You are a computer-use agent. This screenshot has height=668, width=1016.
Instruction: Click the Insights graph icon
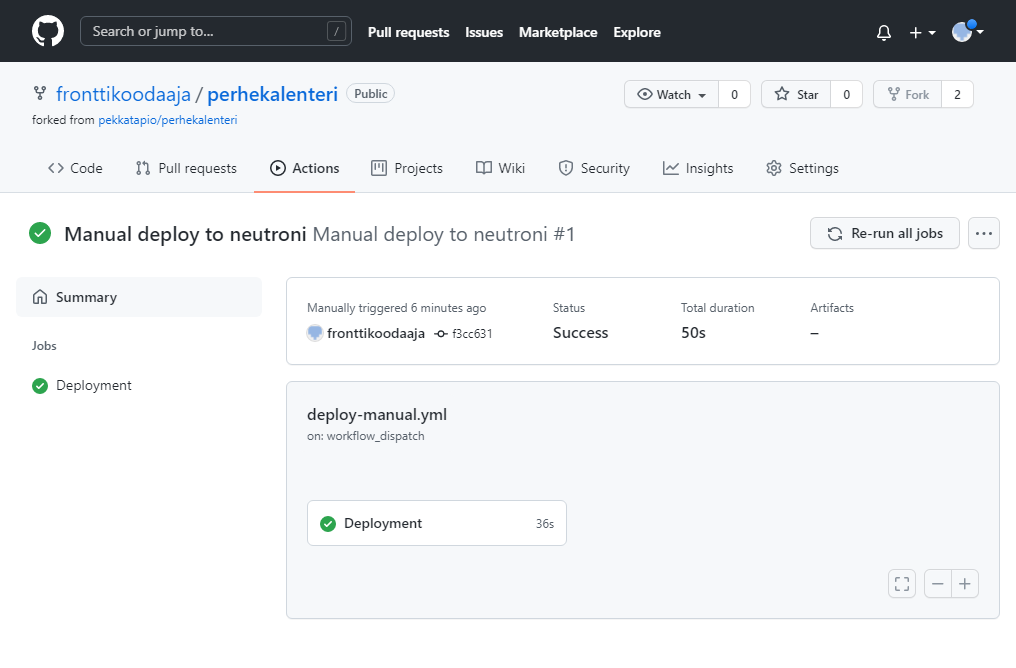(671, 168)
